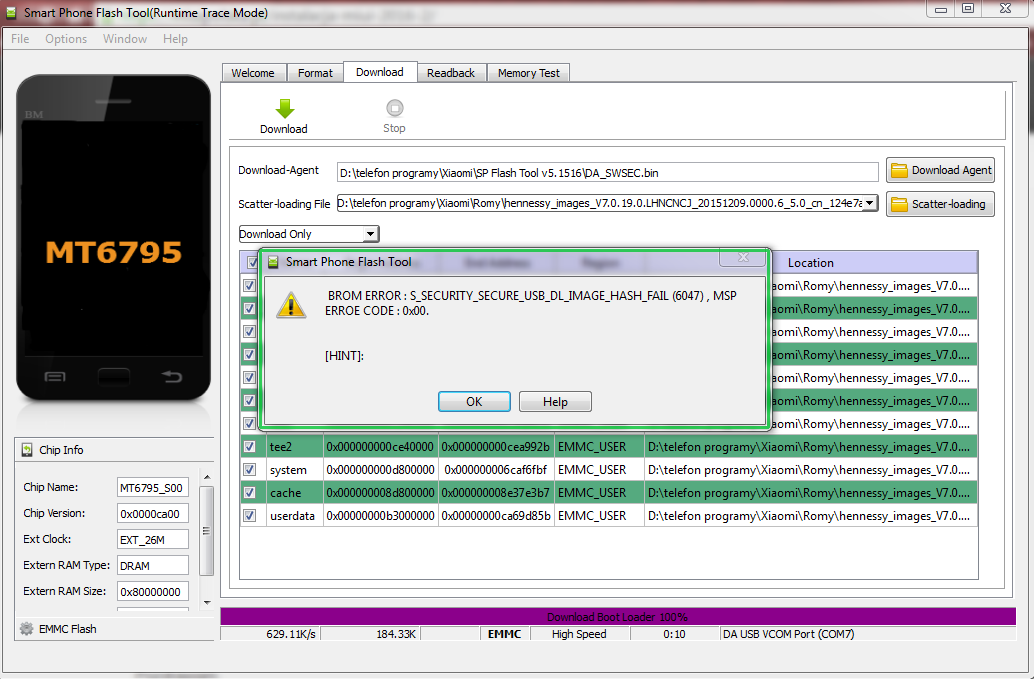Close the Smart Phone Flash Tool error dialog
Image resolution: width=1034 pixels, height=679 pixels.
pyautogui.click(x=743, y=258)
